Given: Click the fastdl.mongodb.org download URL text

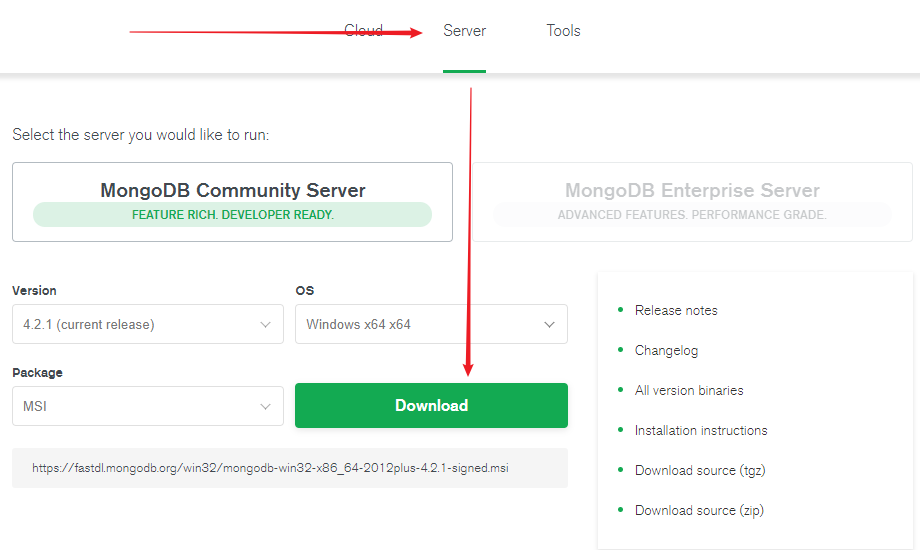Looking at the screenshot, I should coord(270,468).
